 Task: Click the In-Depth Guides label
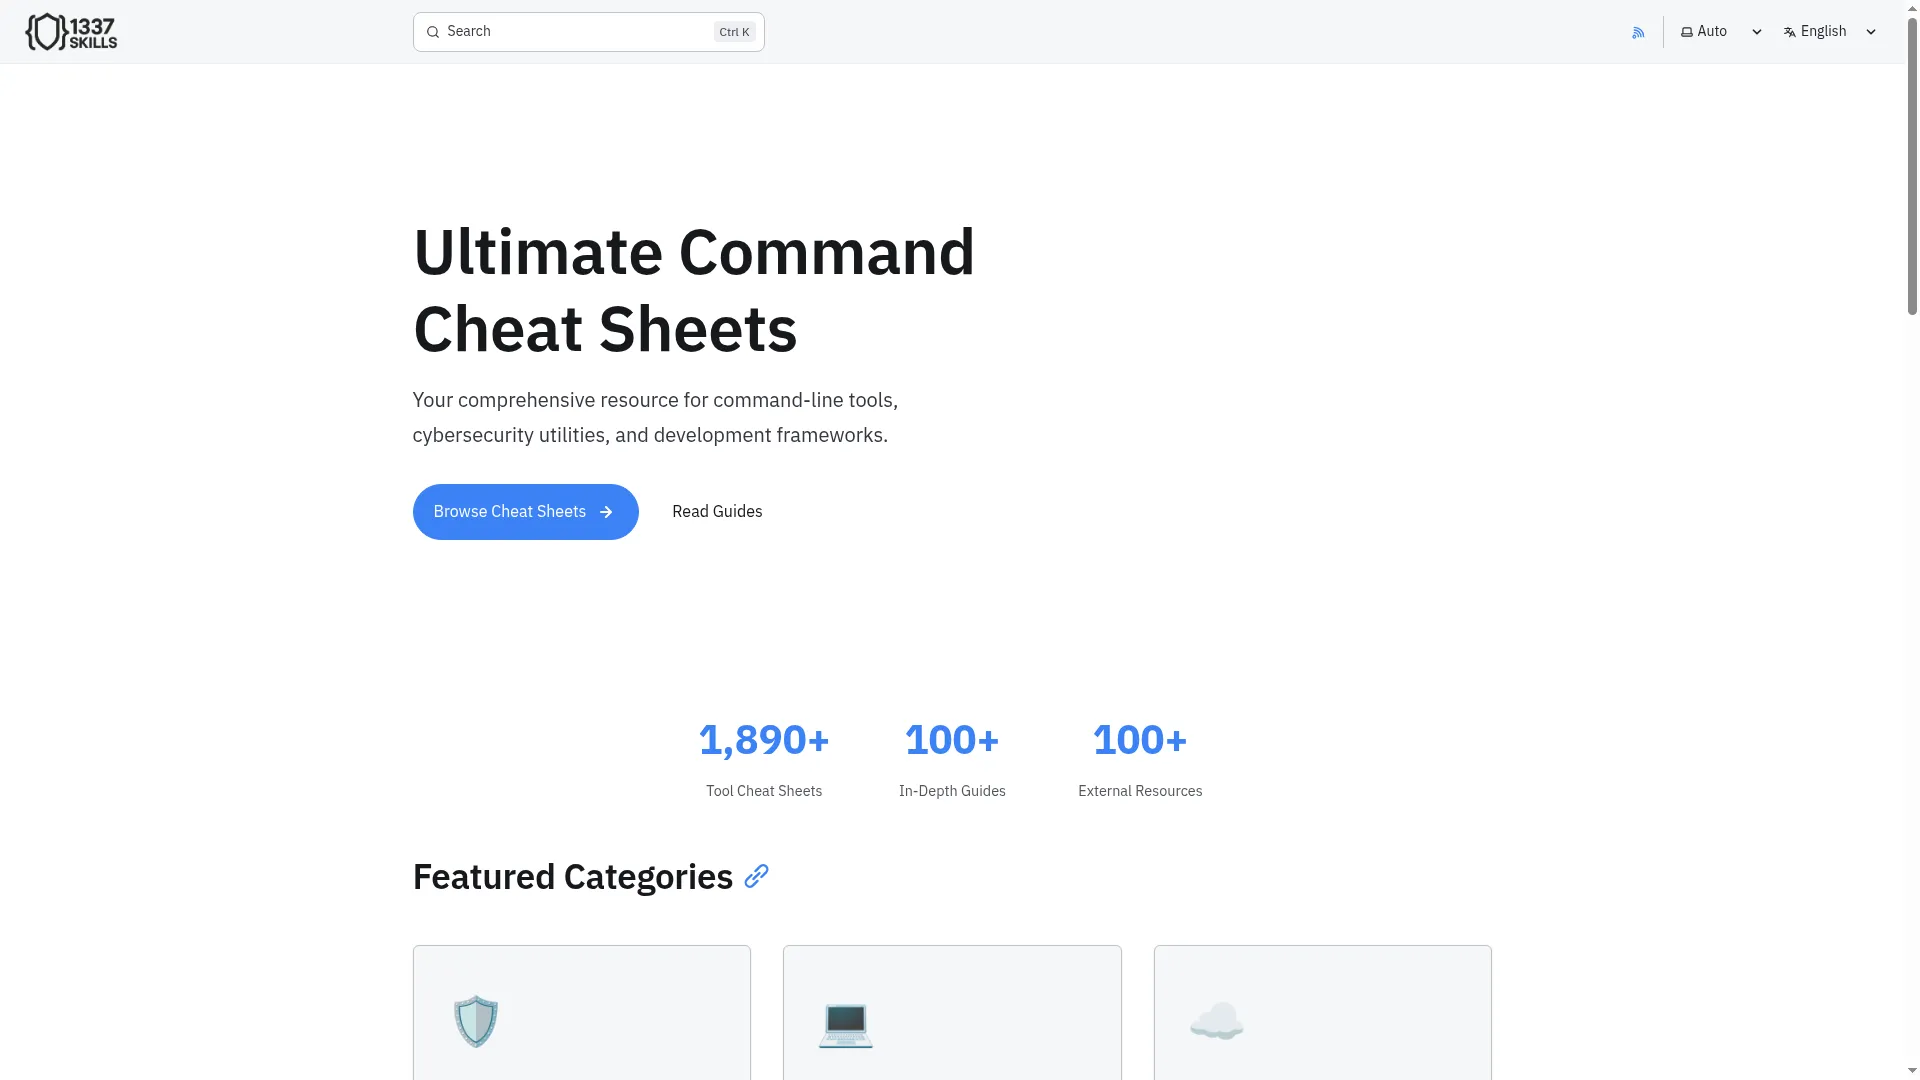point(952,791)
